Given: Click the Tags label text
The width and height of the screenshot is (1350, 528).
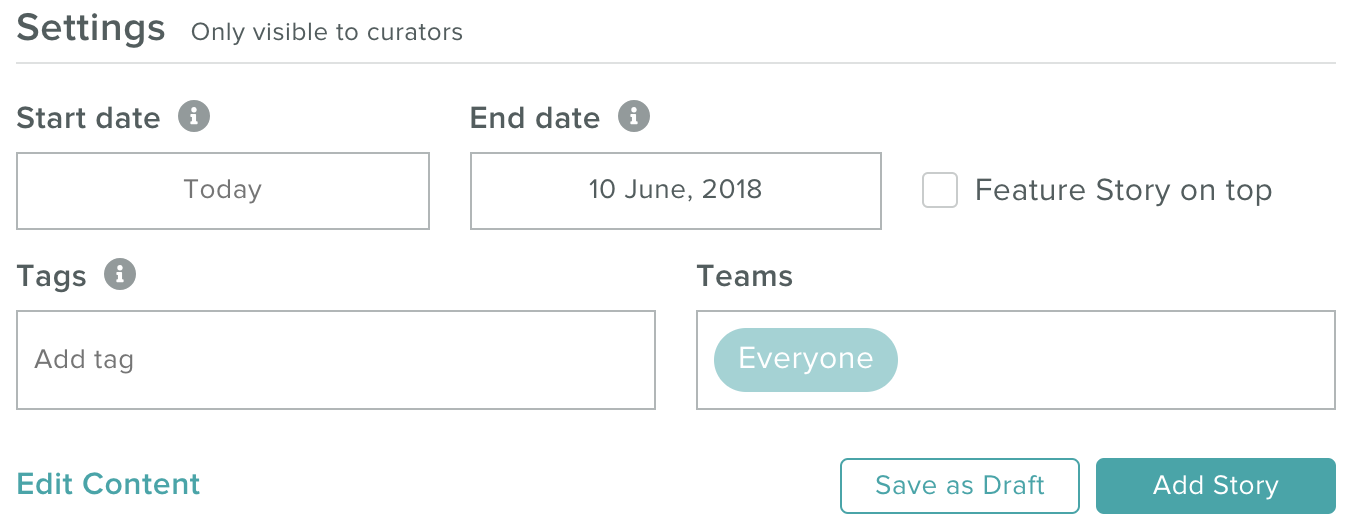Looking at the screenshot, I should 52,277.
